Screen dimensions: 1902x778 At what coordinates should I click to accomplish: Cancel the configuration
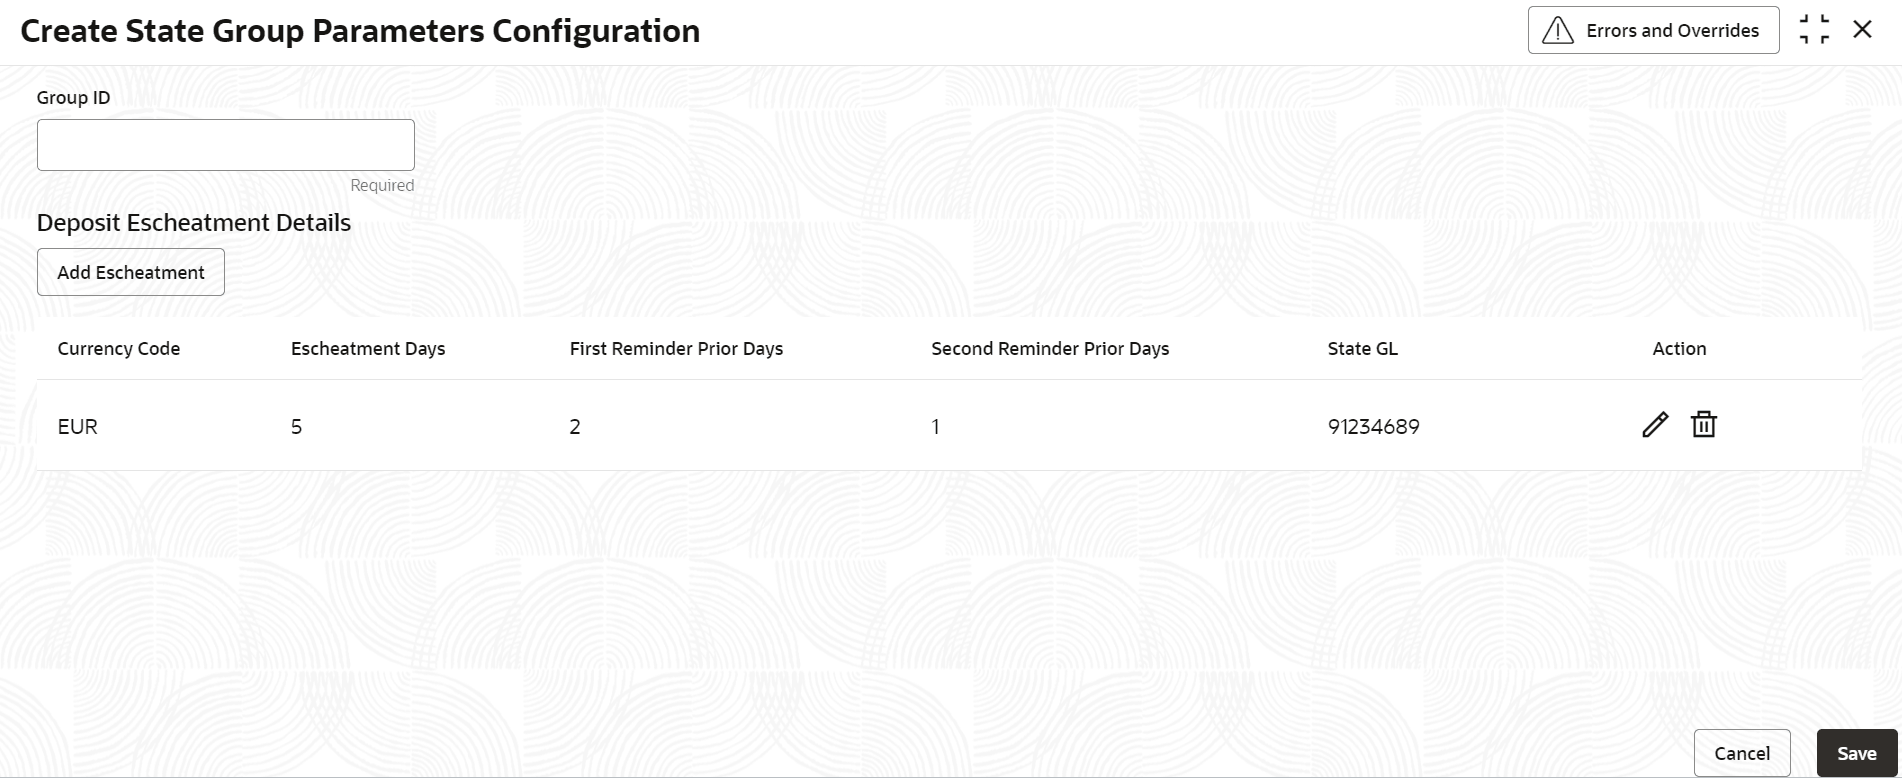pyautogui.click(x=1742, y=753)
